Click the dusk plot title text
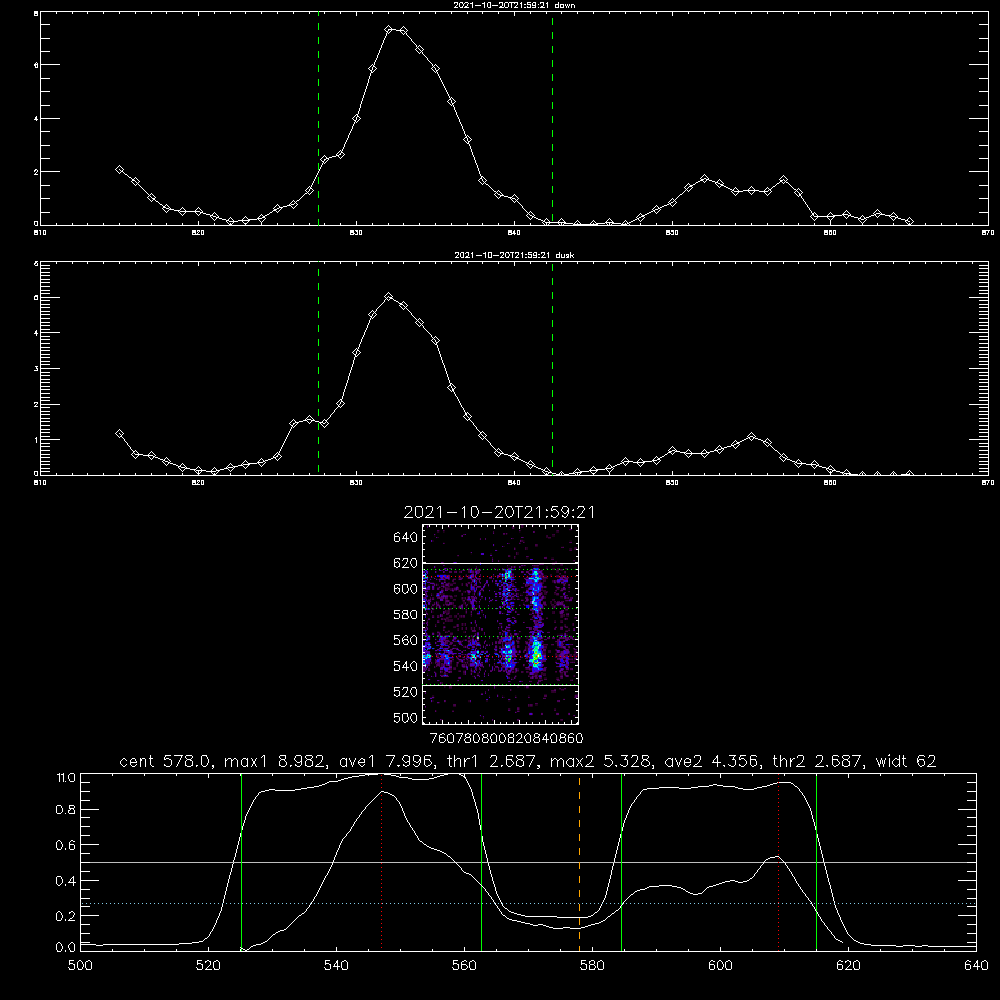The image size is (1000, 1000). tap(514, 255)
